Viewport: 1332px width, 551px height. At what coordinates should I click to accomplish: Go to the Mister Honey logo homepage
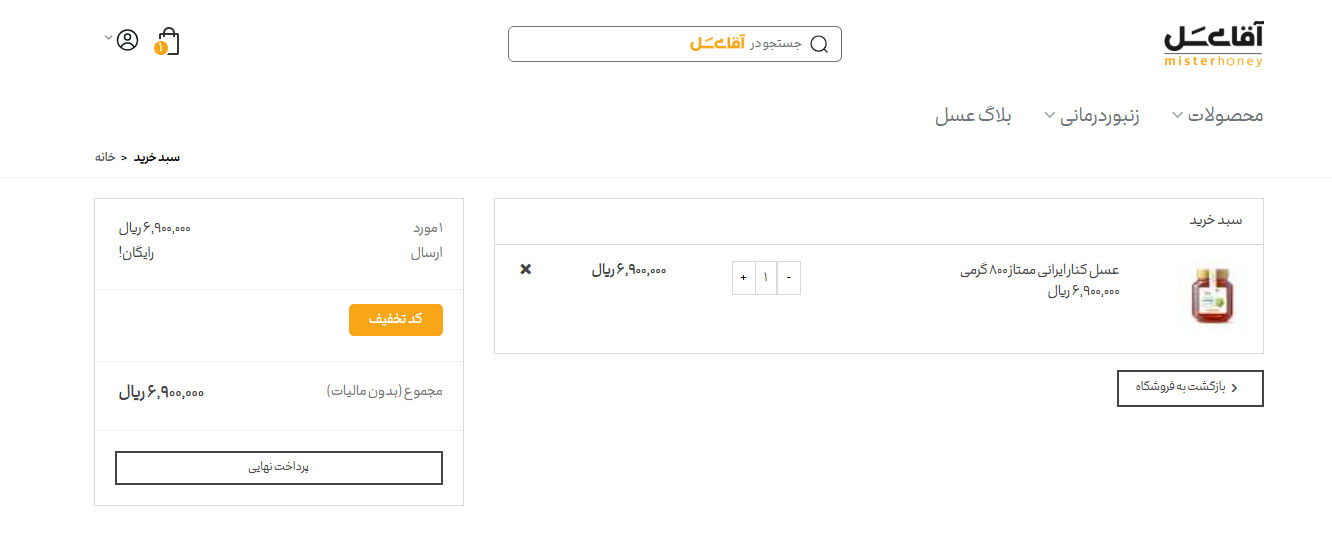pyautogui.click(x=1213, y=46)
